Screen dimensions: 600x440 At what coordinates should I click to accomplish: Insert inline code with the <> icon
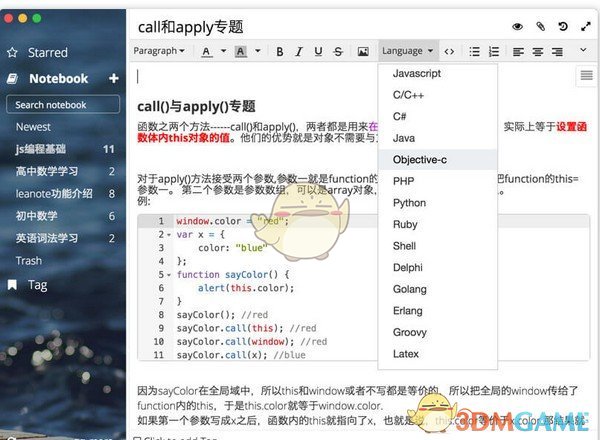[x=449, y=51]
